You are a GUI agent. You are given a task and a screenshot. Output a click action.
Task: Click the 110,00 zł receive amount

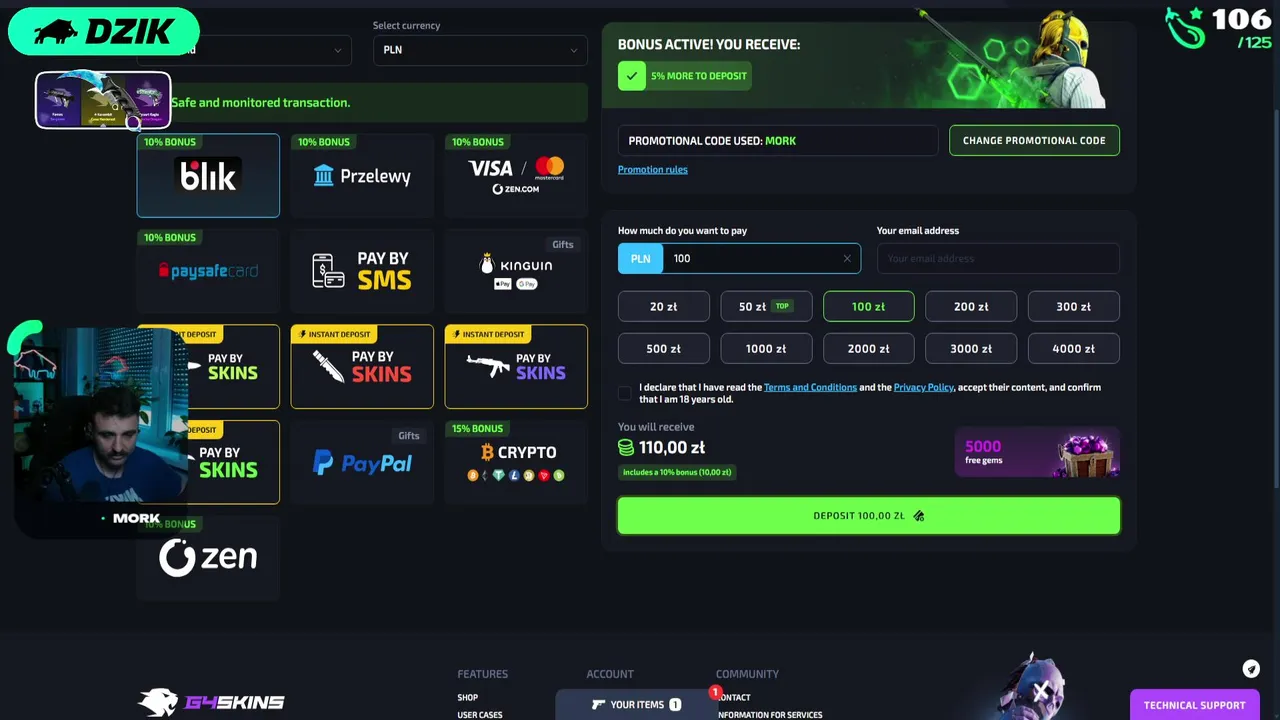click(672, 448)
